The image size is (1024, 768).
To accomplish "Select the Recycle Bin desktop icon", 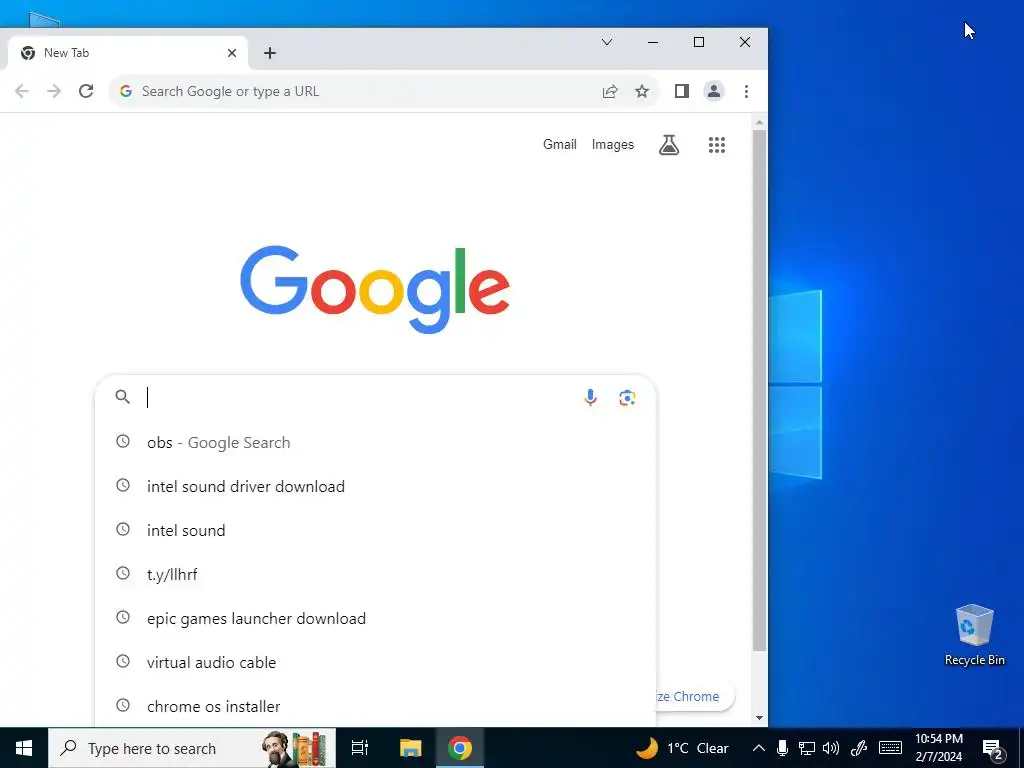I will coord(974,635).
